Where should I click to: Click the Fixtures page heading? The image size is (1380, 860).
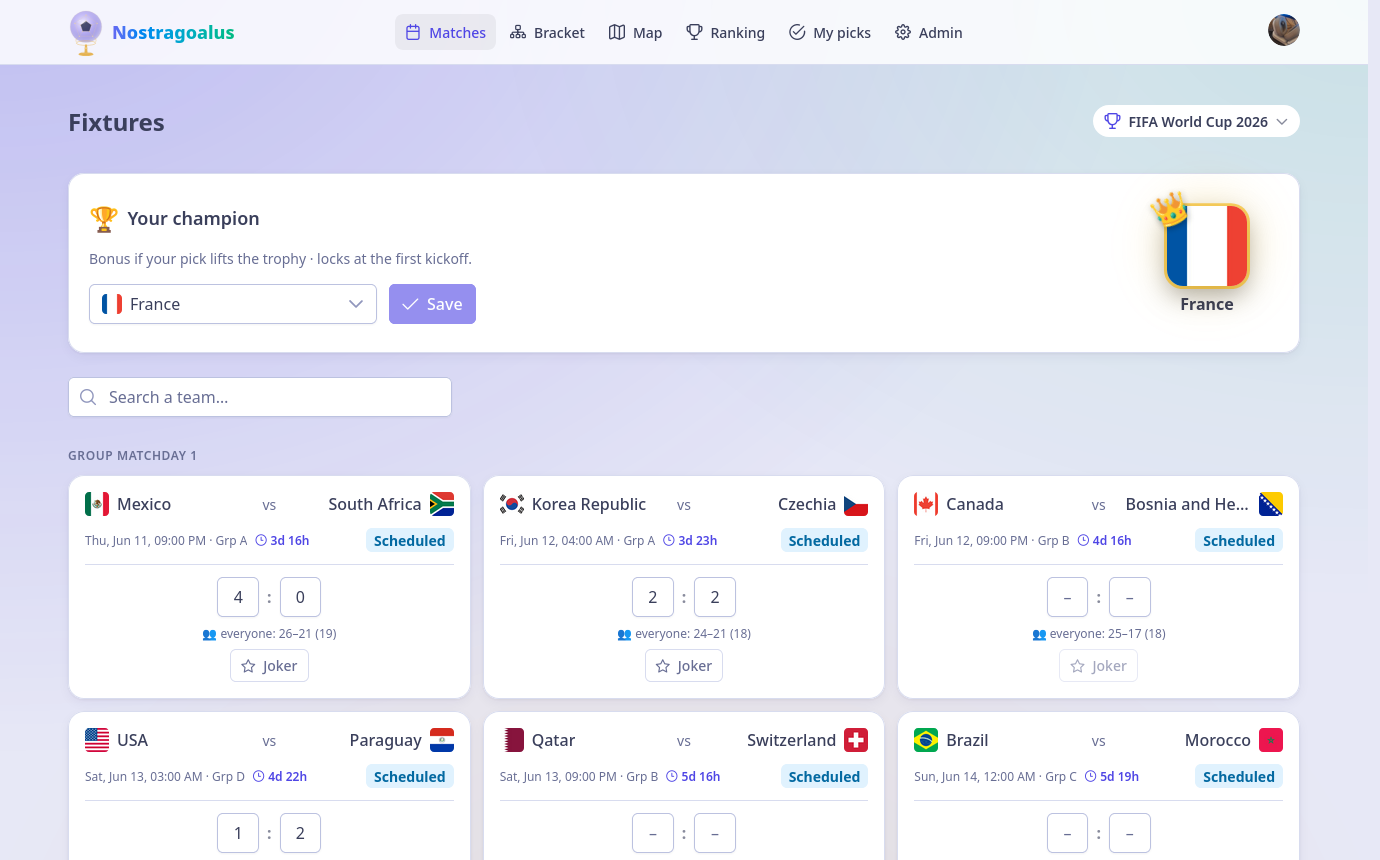(x=116, y=123)
